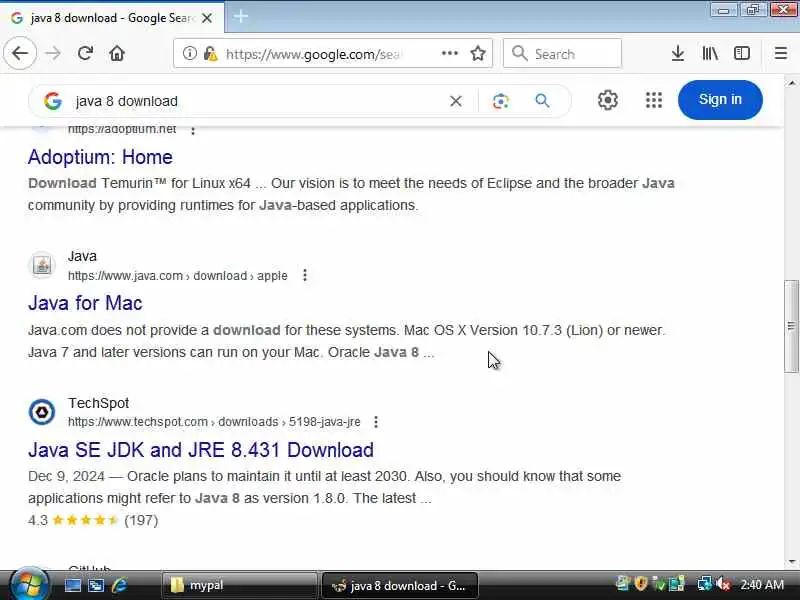Image resolution: width=800 pixels, height=600 pixels.
Task: Click the security shield tray icon
Action: (x=641, y=584)
